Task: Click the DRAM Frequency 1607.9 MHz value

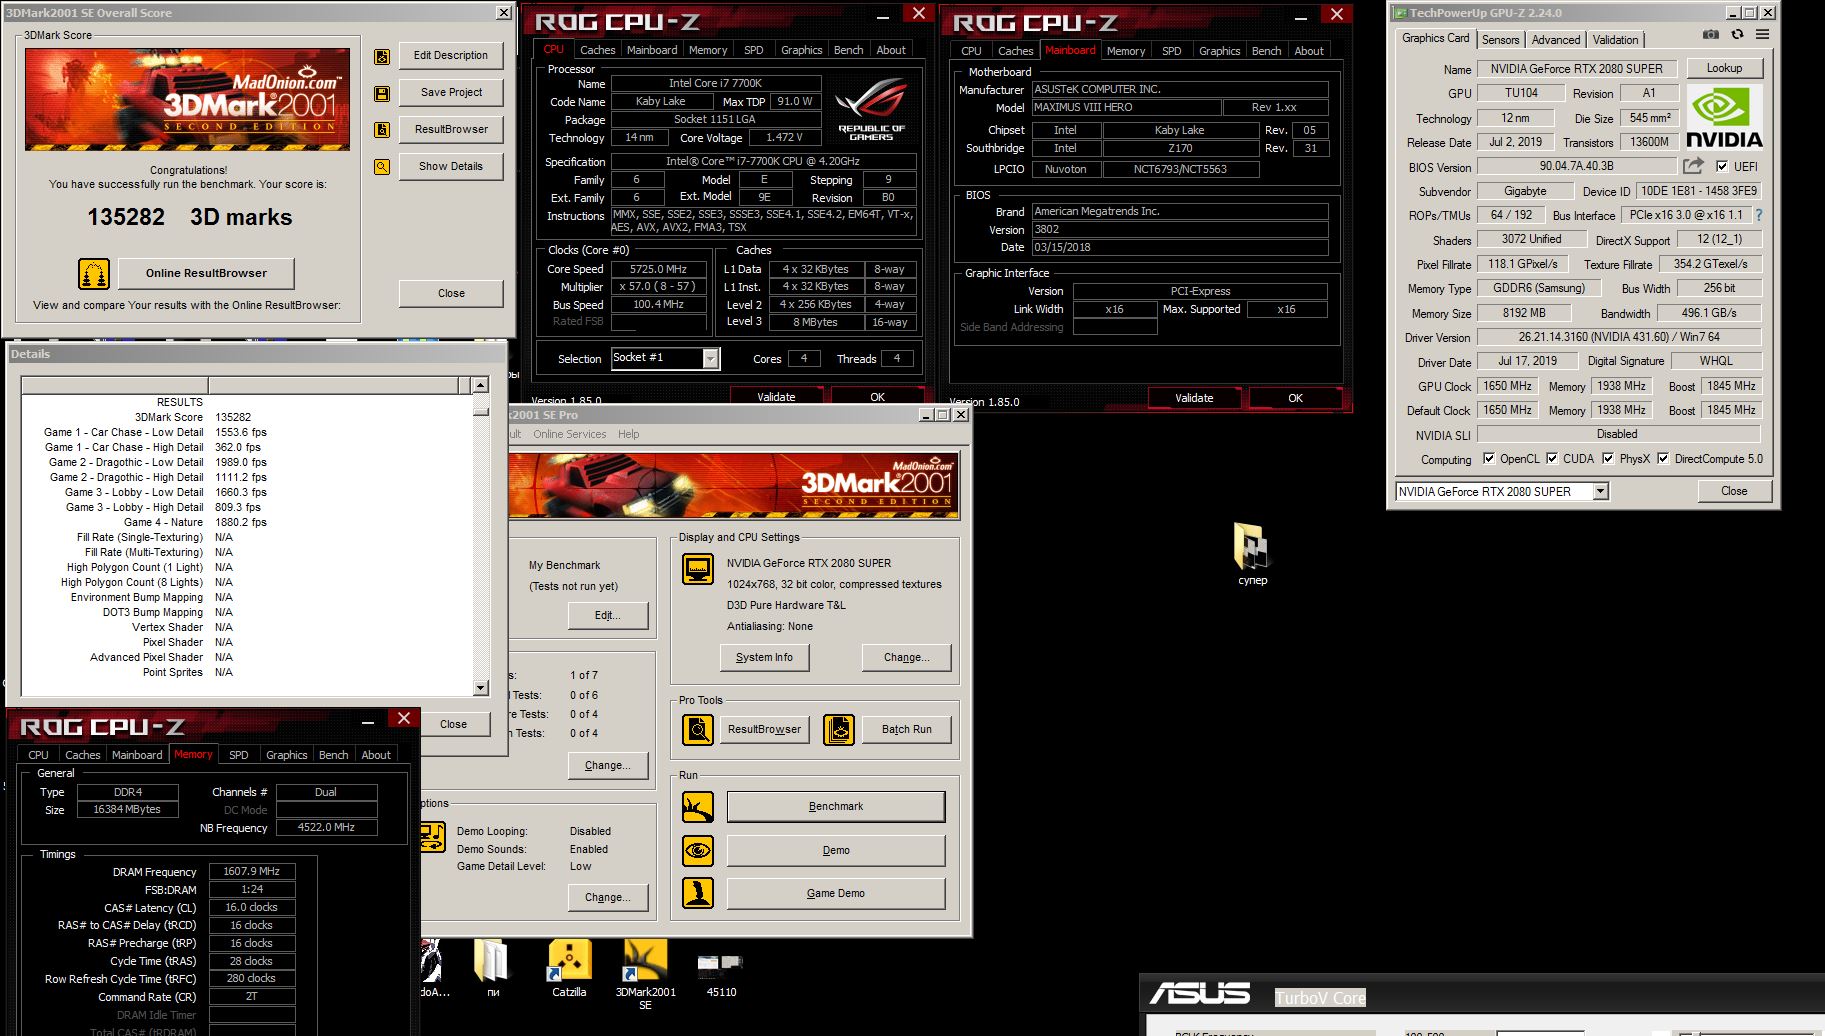Action: point(251,872)
